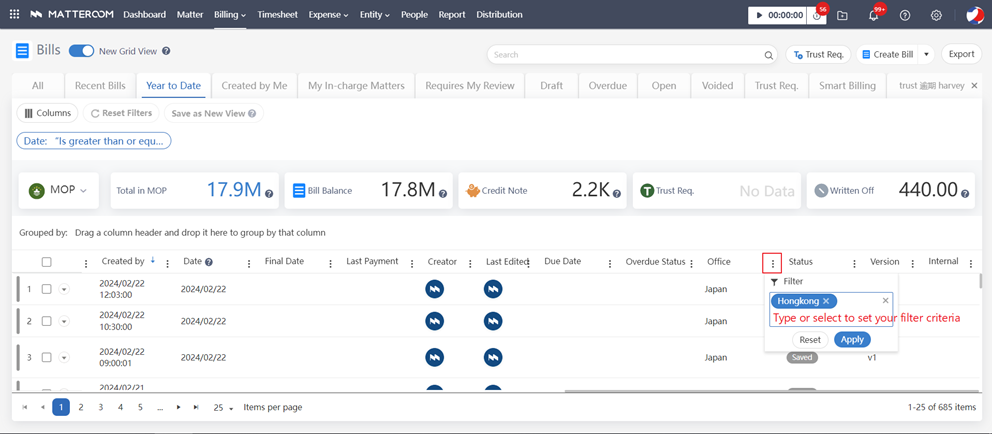Screen dimensions: 992x434
Task: Toggle the New Grid View switch
Action: click(x=81, y=51)
